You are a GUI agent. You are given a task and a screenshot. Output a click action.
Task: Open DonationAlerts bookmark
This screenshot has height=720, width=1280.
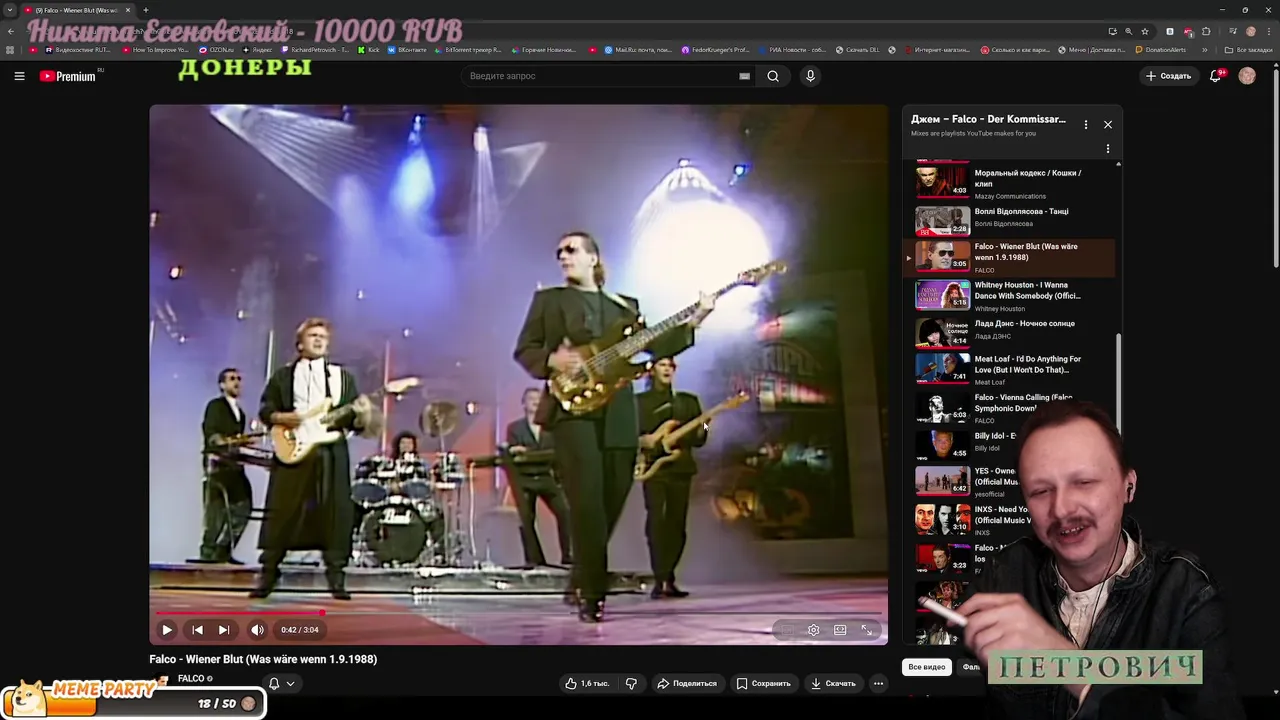1160,49
